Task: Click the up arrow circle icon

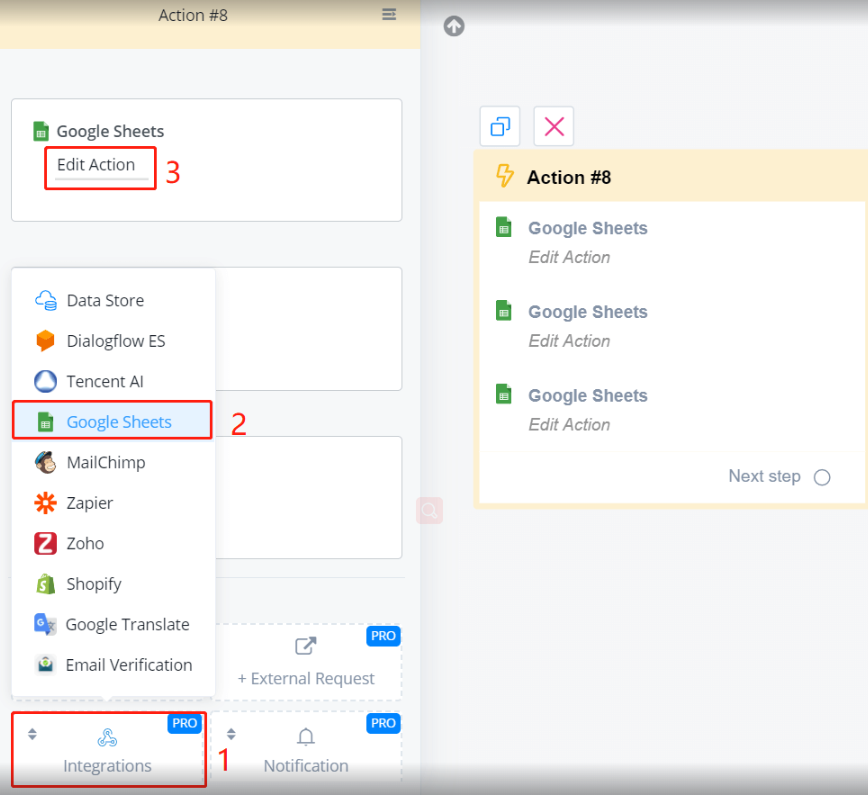Action: [454, 27]
